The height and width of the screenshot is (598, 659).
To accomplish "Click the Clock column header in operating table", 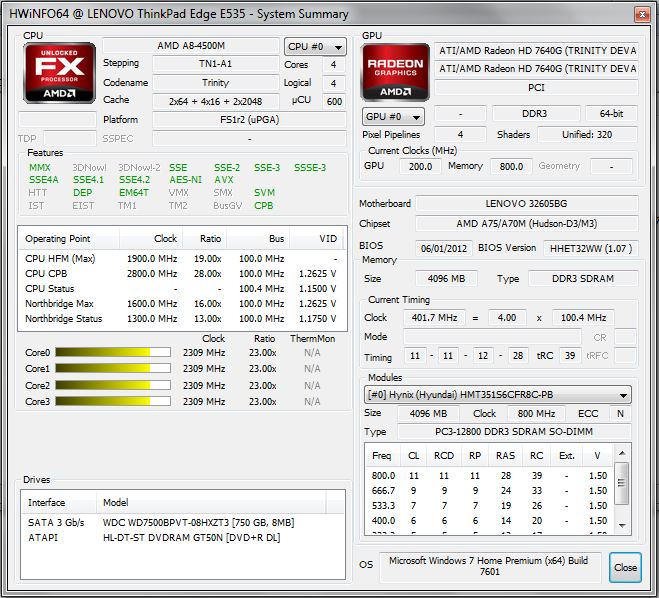I will (x=151, y=239).
